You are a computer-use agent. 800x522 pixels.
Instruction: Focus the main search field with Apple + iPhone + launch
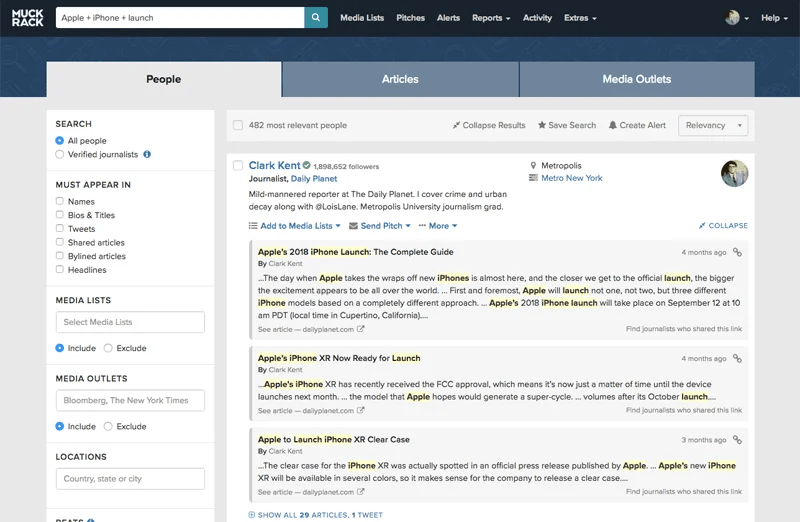(x=180, y=18)
